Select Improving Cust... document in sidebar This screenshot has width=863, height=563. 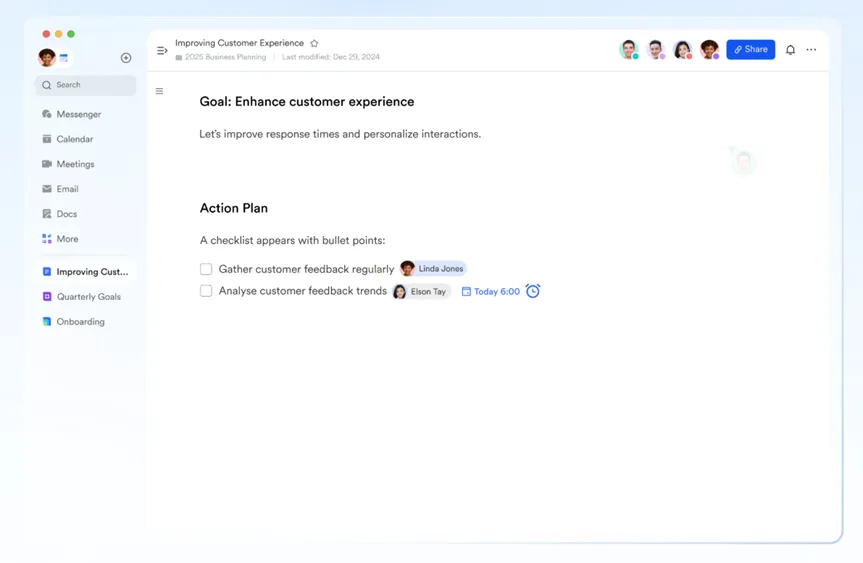(86, 272)
